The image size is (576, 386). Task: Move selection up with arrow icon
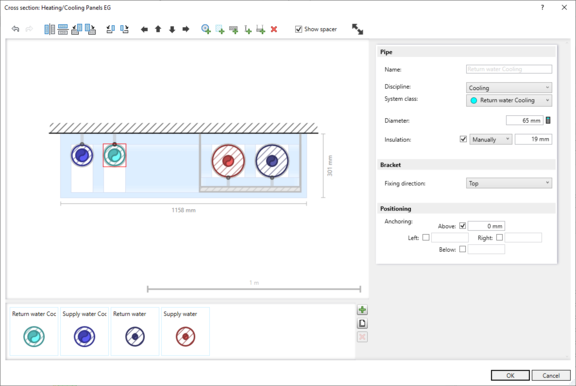point(158,29)
